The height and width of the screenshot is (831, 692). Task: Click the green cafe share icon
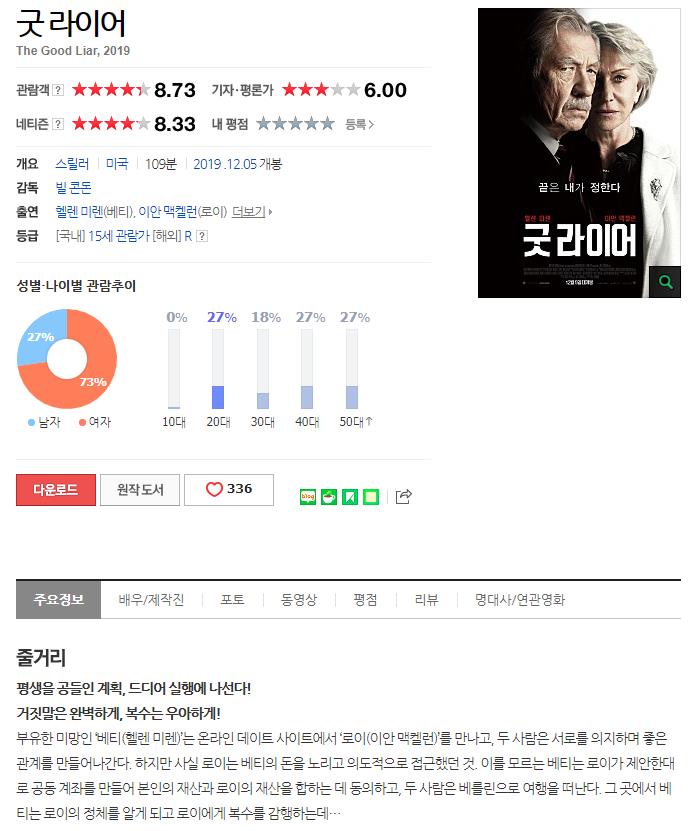coord(329,497)
